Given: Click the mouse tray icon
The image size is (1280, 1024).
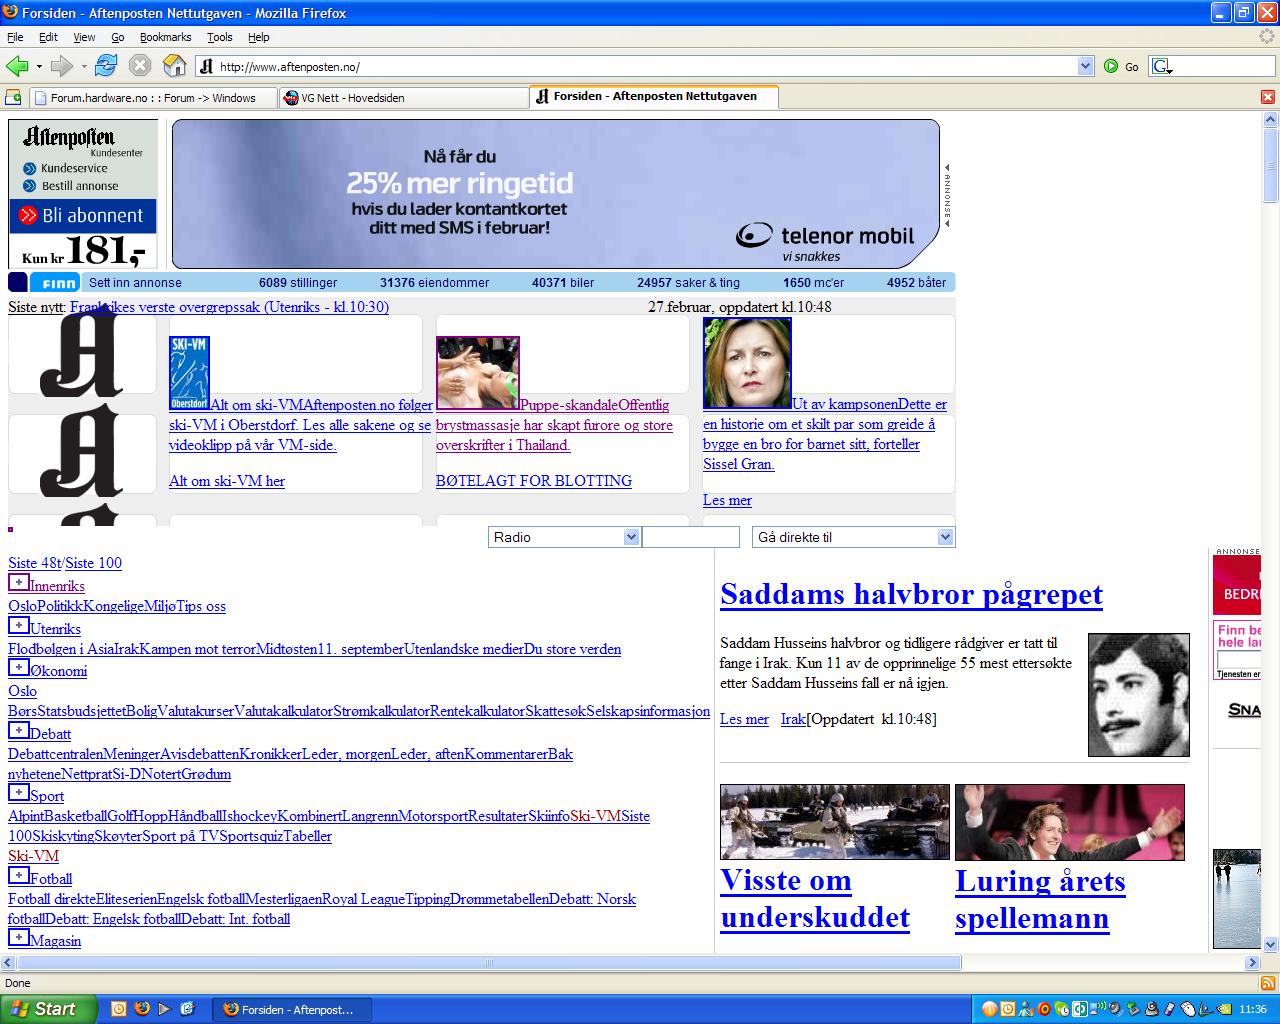Looking at the screenshot, I should pyautogui.click(x=1187, y=1009).
